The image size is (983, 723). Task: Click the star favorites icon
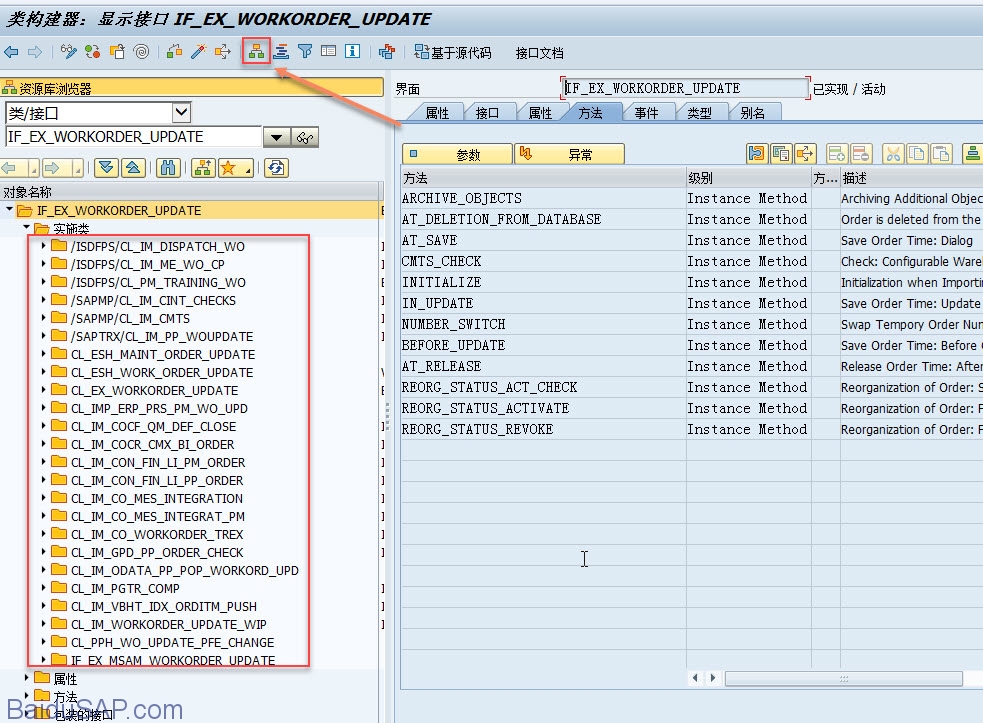(229, 167)
